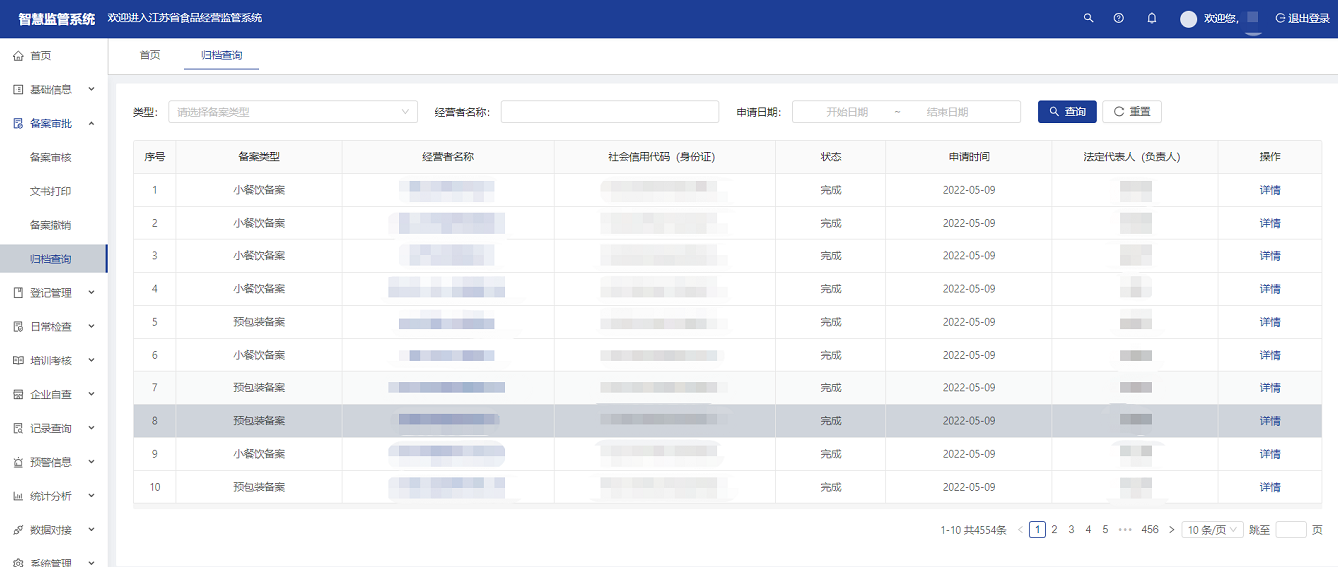Click the 经营者名称 input field
The image size is (1338, 567).
[609, 112]
